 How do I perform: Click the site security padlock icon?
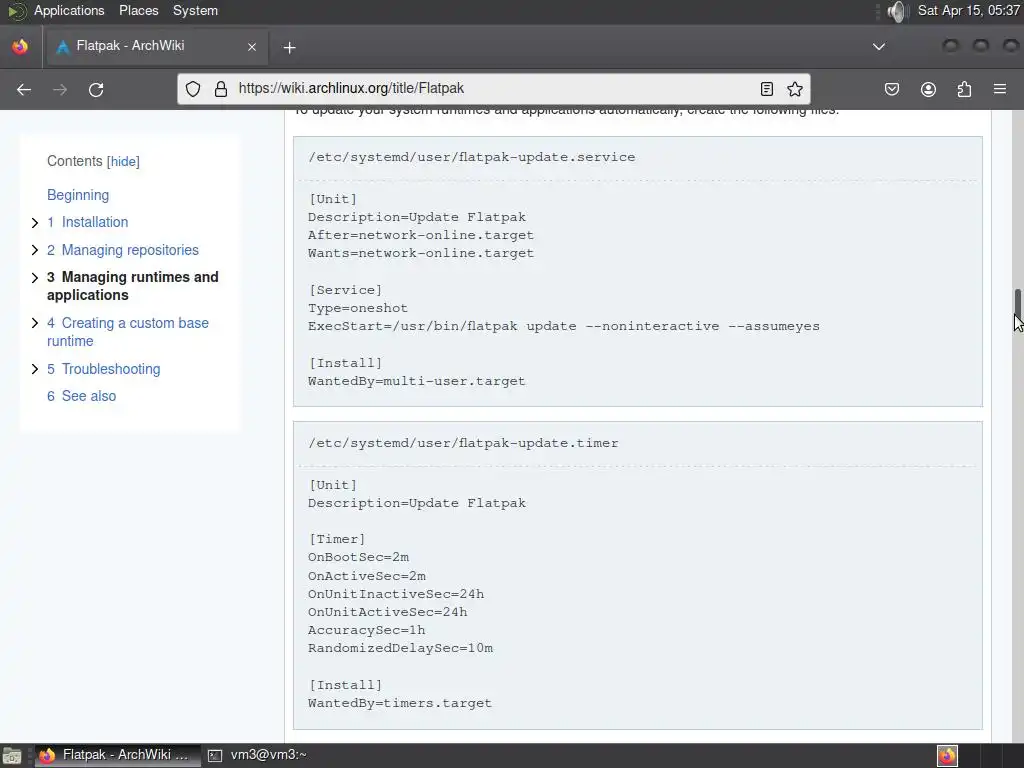[x=221, y=89]
